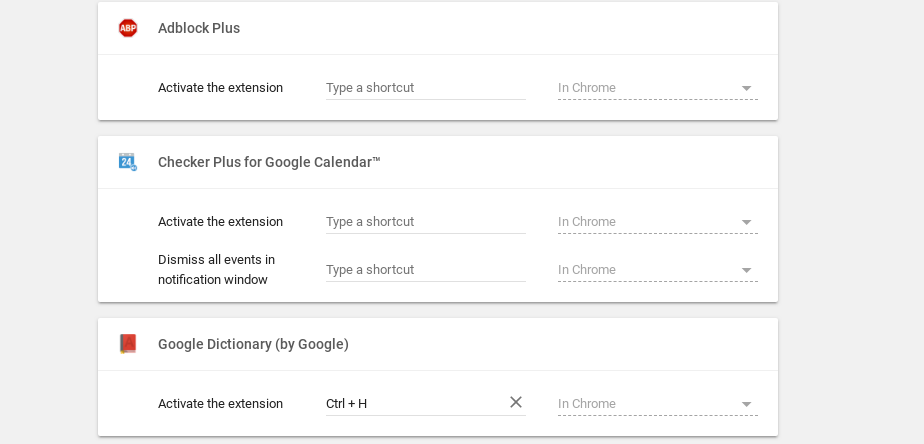The image size is (924, 444).
Task: Click Checker Plus activate extension shortcut field
Action: [x=425, y=222]
